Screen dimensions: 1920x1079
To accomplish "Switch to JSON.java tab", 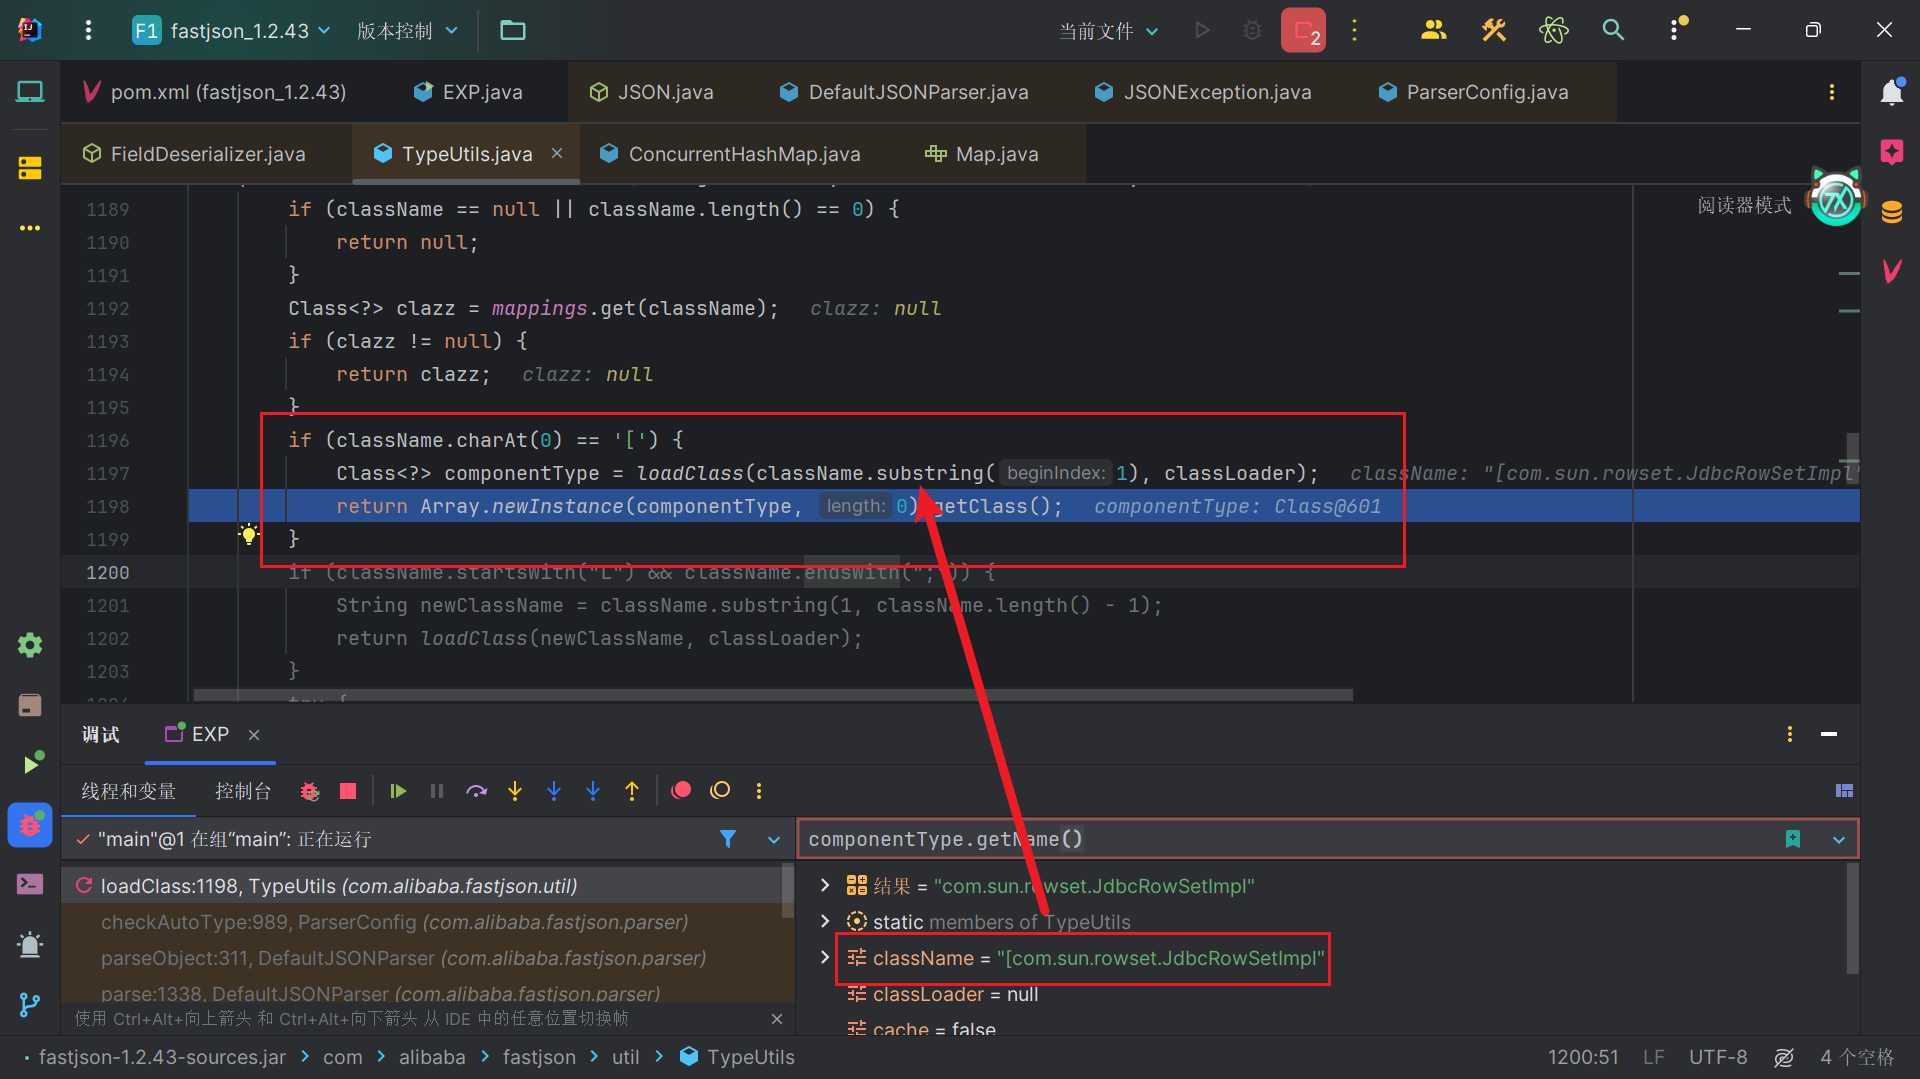I will 651,92.
